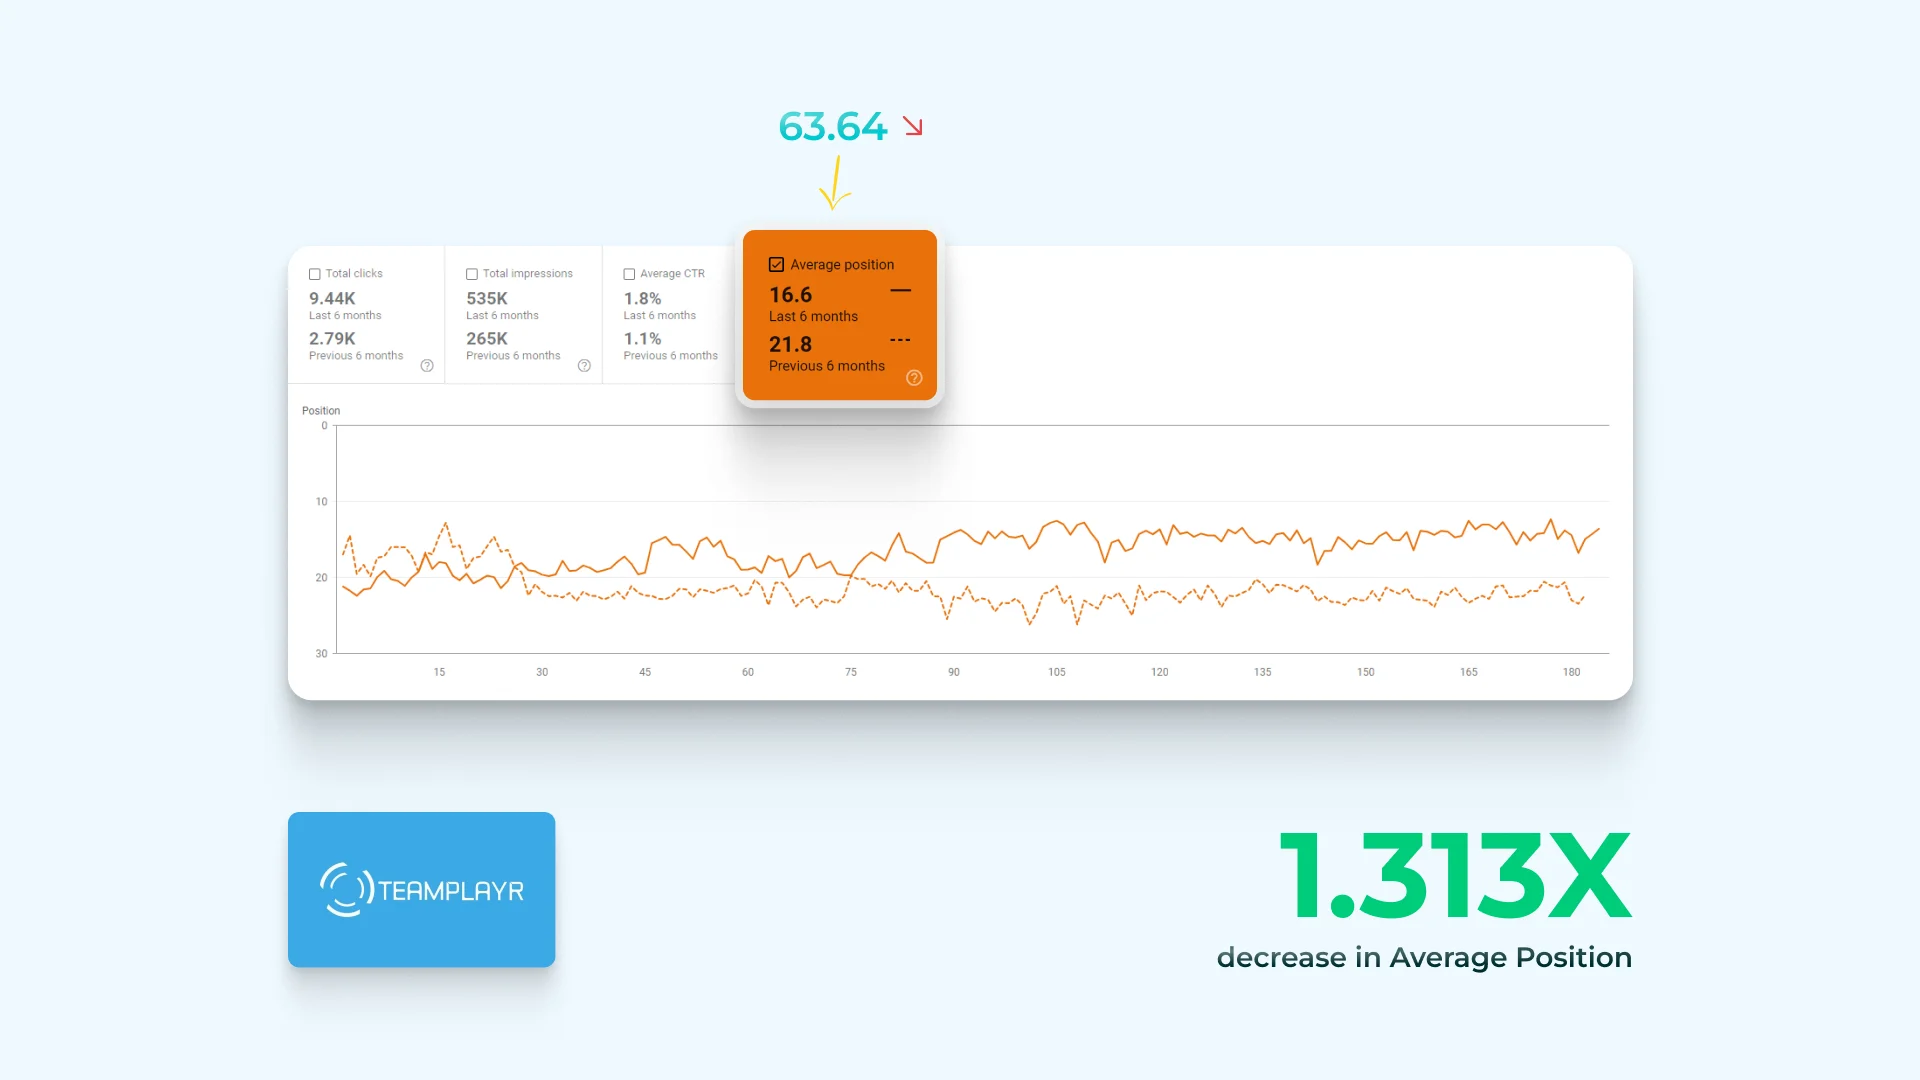Click the 90 tick on x-axis

pos(954,672)
